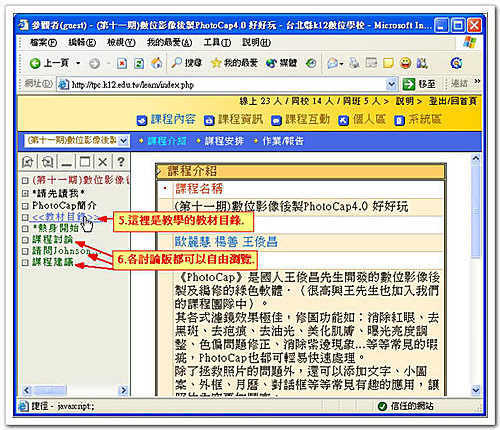Click the sidebar horizontal scrollbar left arrow

point(27,390)
